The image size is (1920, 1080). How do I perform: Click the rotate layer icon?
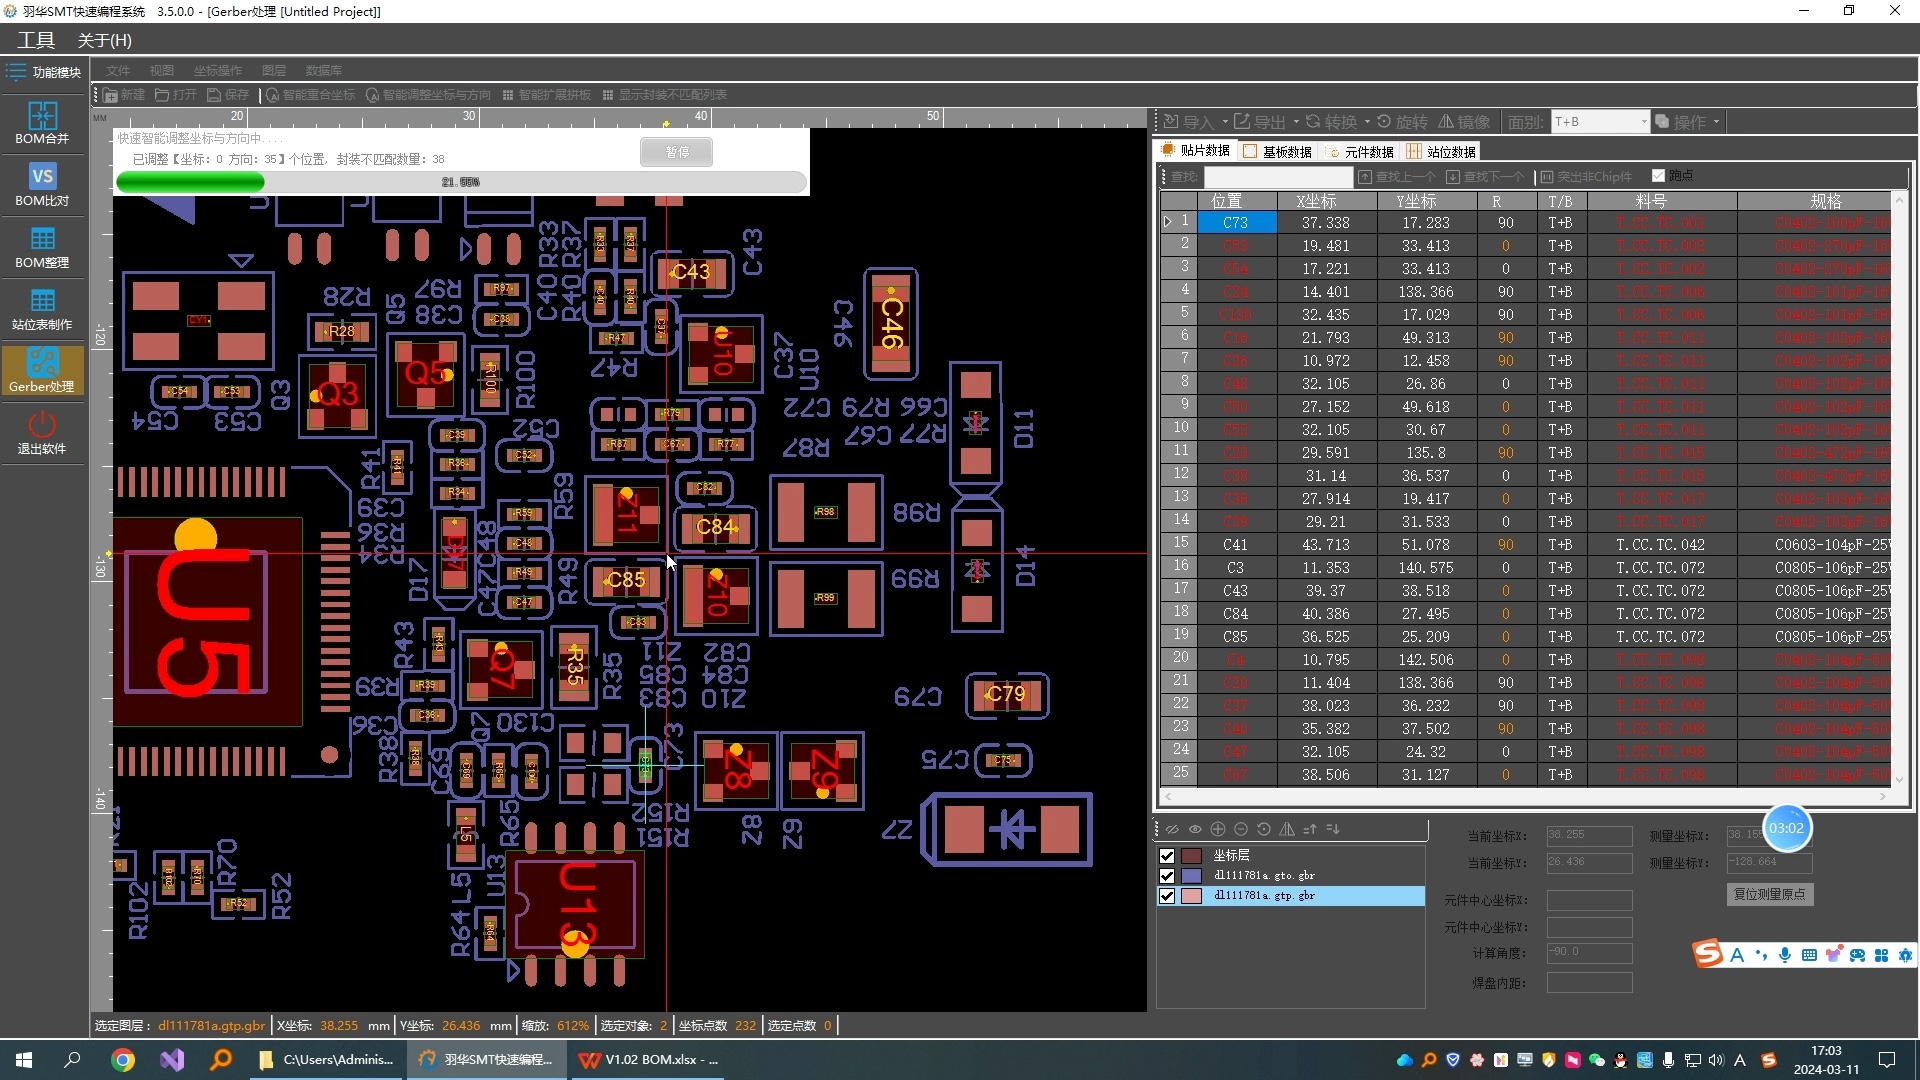click(1264, 829)
